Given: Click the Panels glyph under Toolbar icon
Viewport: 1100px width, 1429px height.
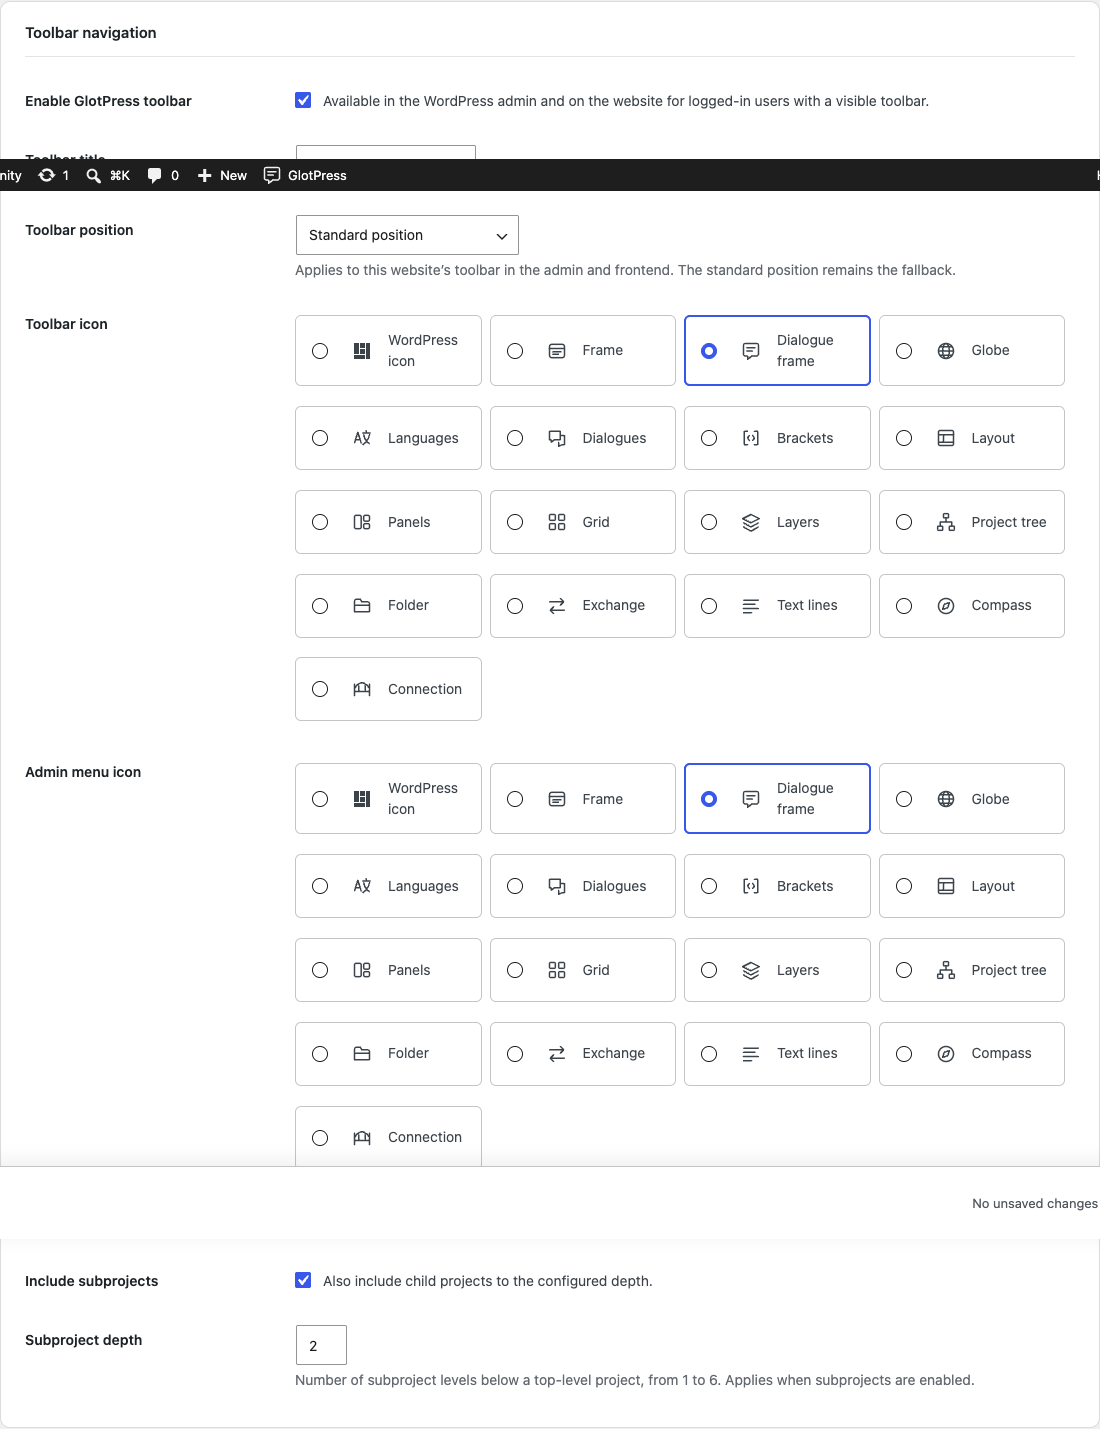Looking at the screenshot, I should (362, 522).
